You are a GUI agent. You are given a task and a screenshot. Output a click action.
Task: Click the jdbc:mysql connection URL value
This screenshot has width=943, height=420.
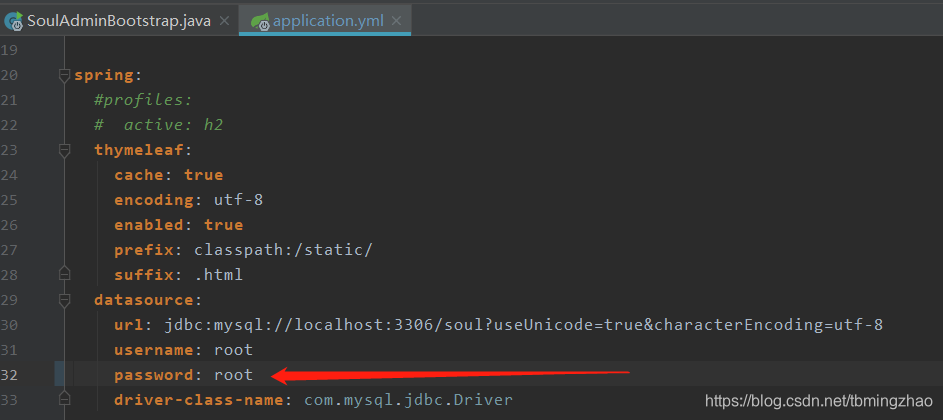[523, 325]
